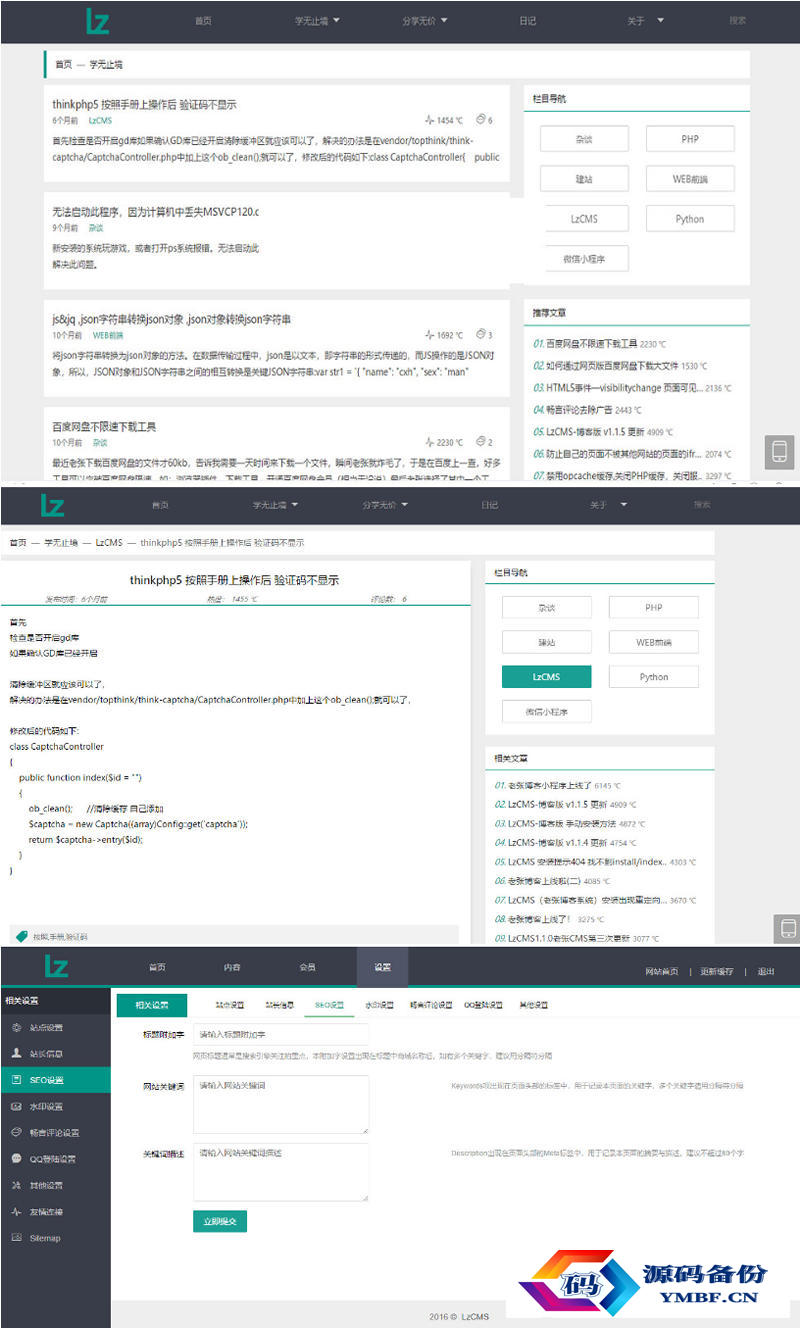The width and height of the screenshot is (800, 1328).
Task: Click the person icon for 站长信息 in the admin sidebar
Action: tap(16, 1053)
